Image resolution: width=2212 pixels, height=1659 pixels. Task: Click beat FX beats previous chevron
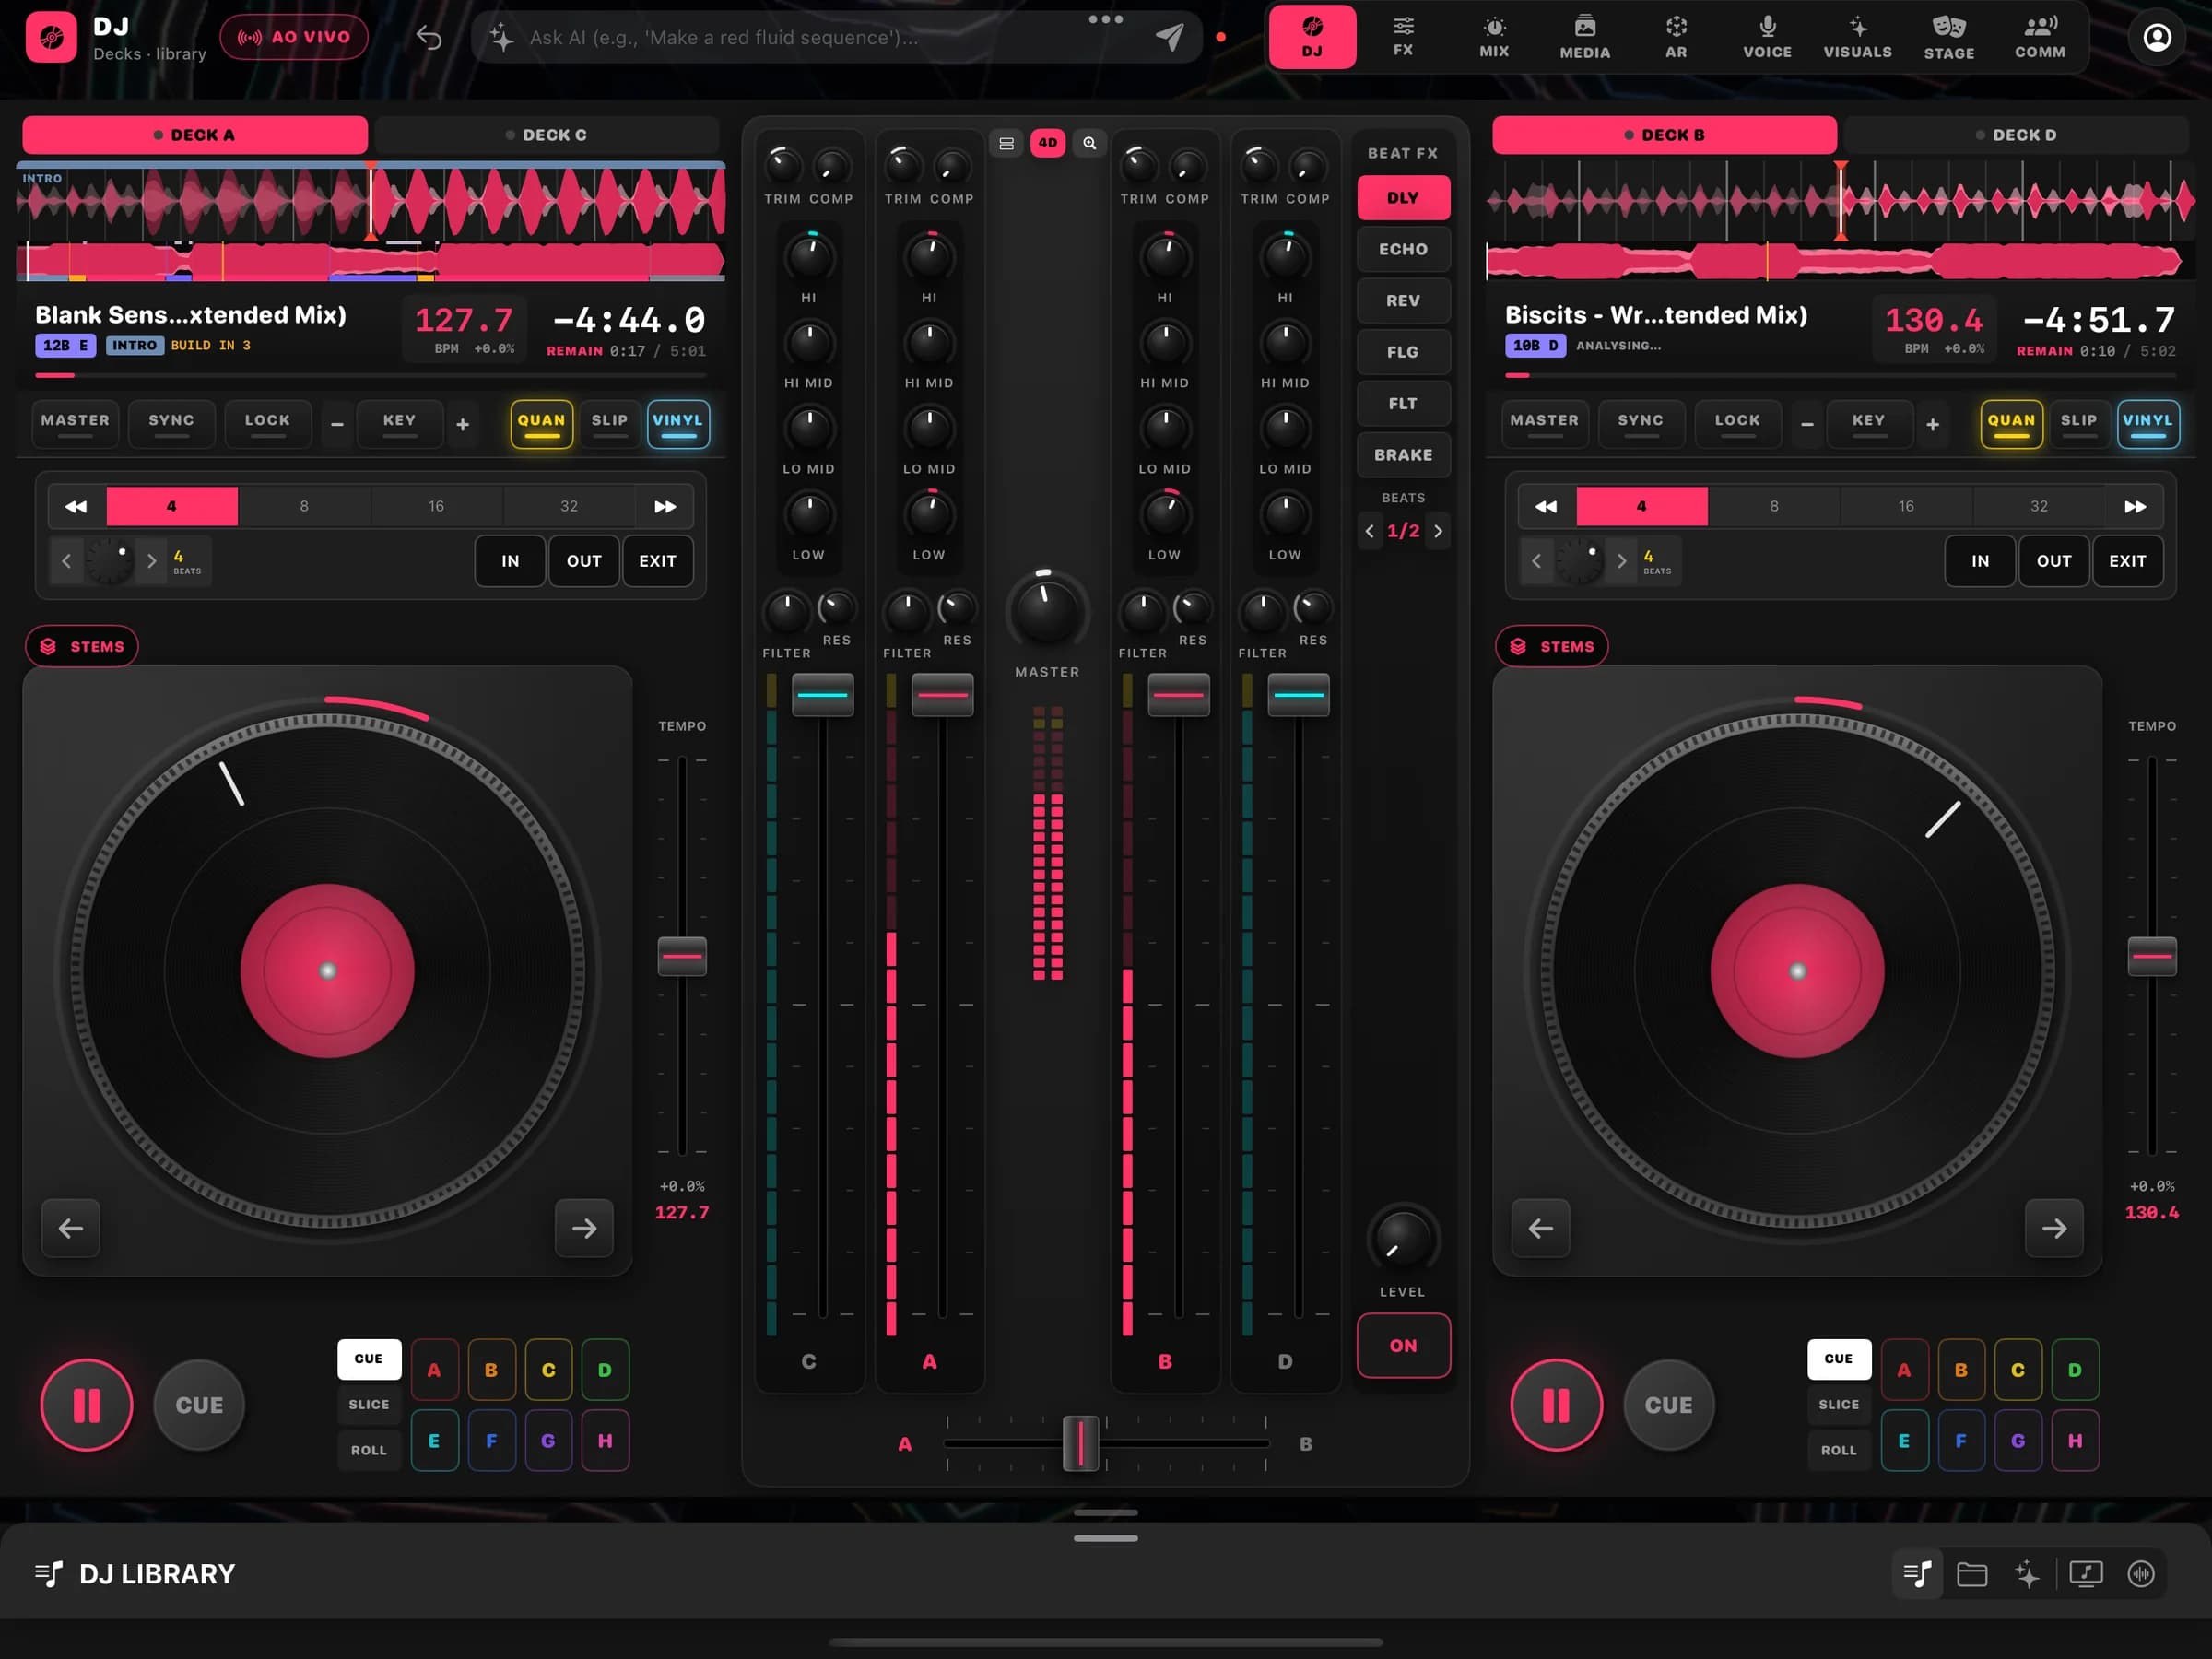click(x=1369, y=531)
